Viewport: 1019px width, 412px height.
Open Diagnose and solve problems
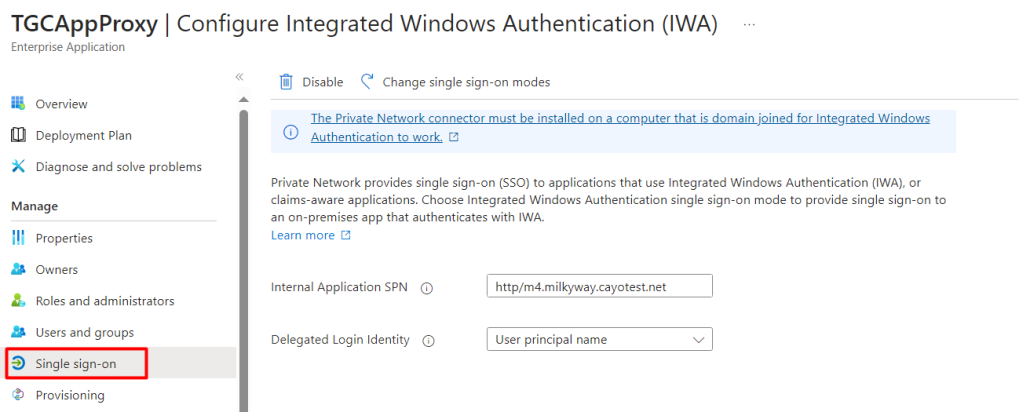[118, 166]
